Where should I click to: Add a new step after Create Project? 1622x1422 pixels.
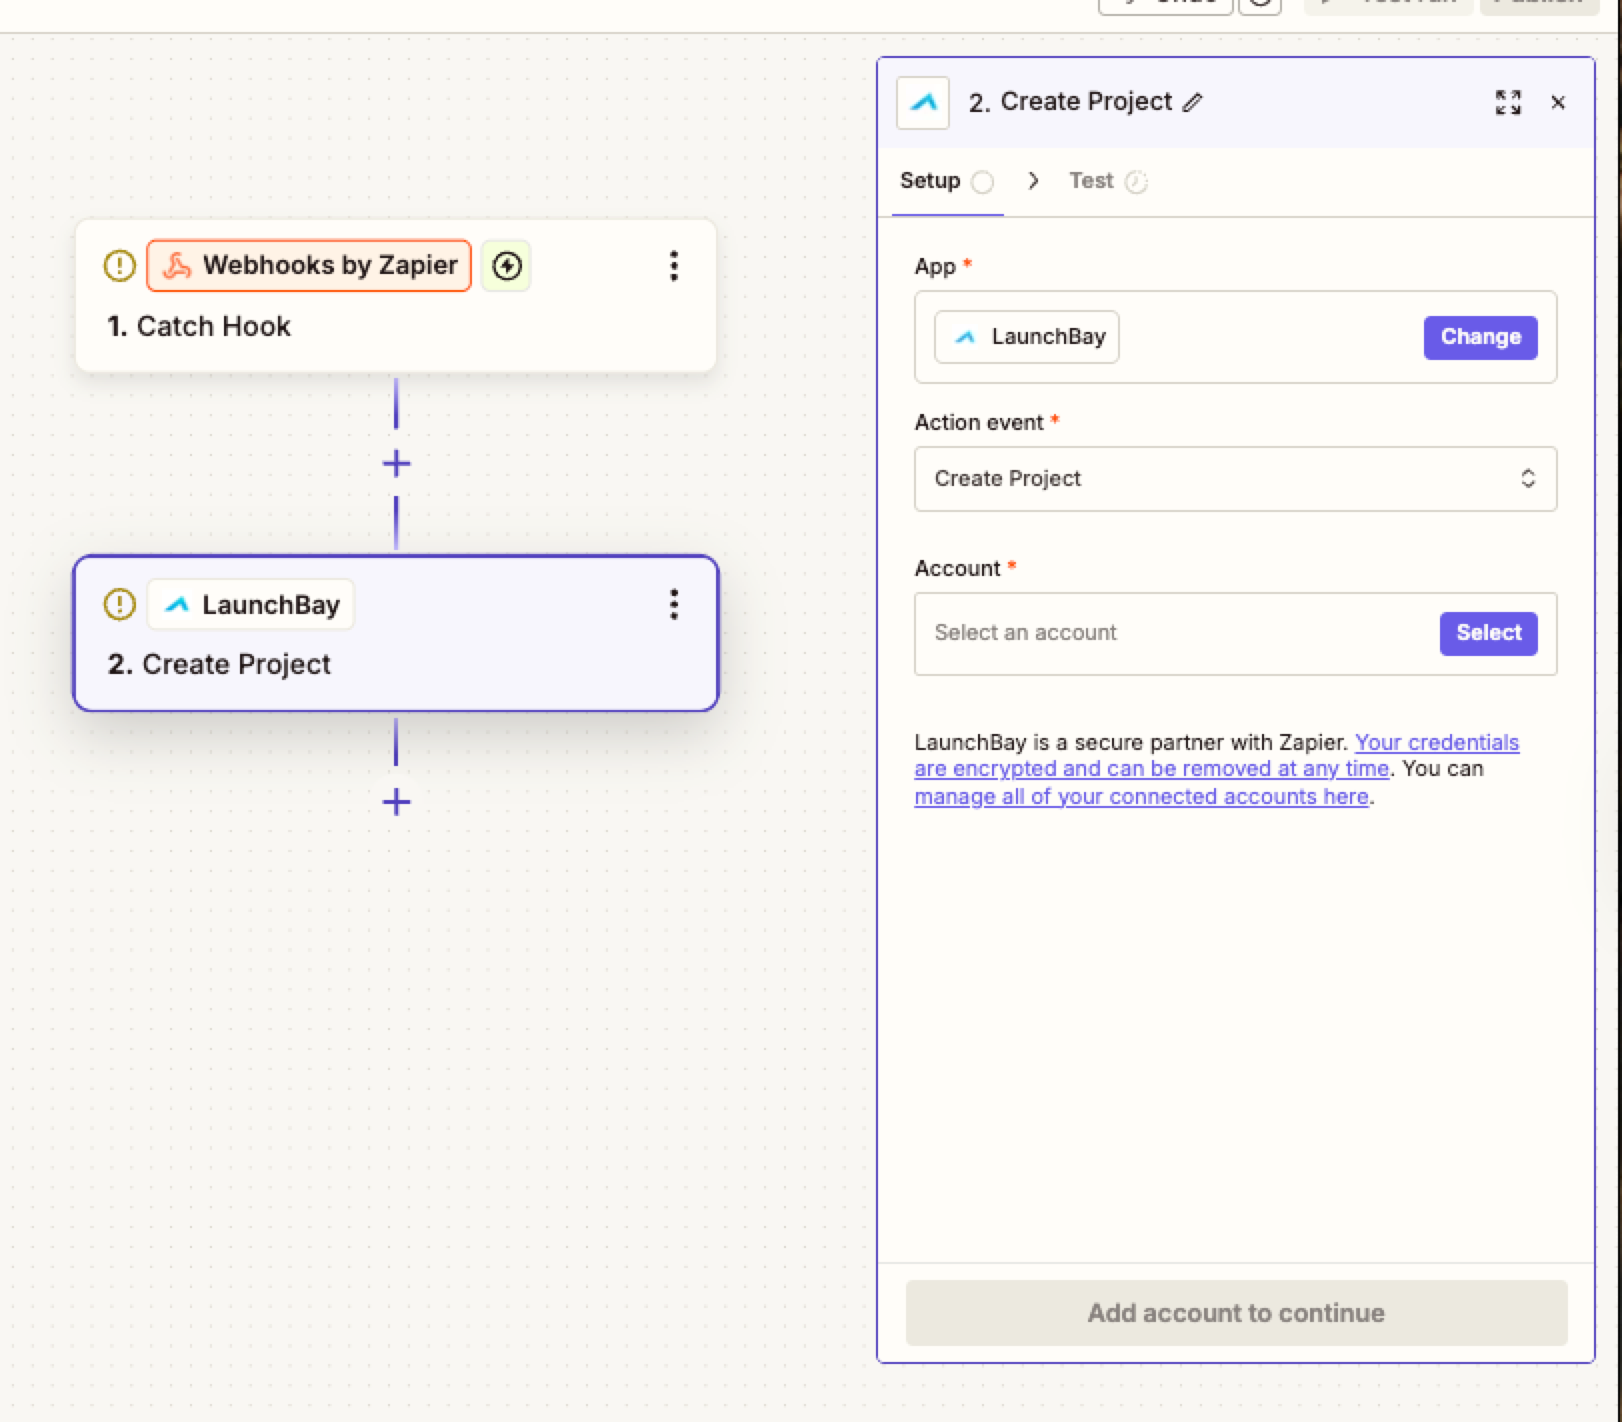[x=396, y=802]
